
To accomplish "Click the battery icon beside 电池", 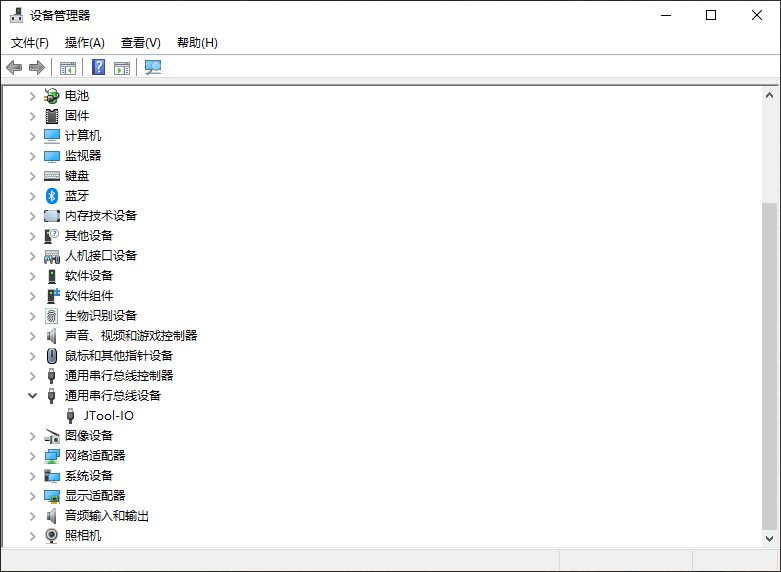I will (51, 96).
